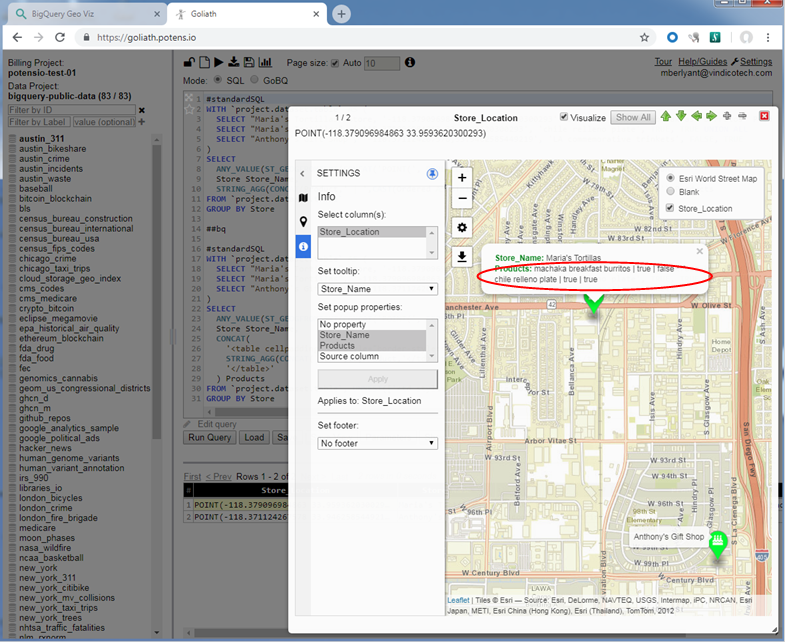Open the austin_311 dataset
This screenshot has width=786, height=643.
click(x=42, y=139)
